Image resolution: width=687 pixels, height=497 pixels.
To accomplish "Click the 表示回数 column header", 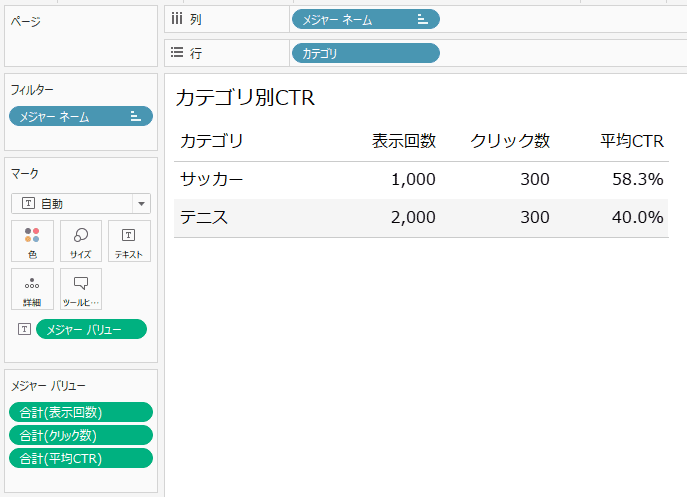I will tap(404, 141).
